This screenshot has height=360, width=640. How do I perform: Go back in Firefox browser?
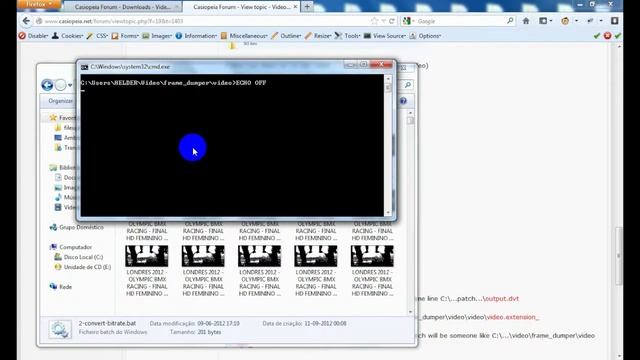point(27,21)
